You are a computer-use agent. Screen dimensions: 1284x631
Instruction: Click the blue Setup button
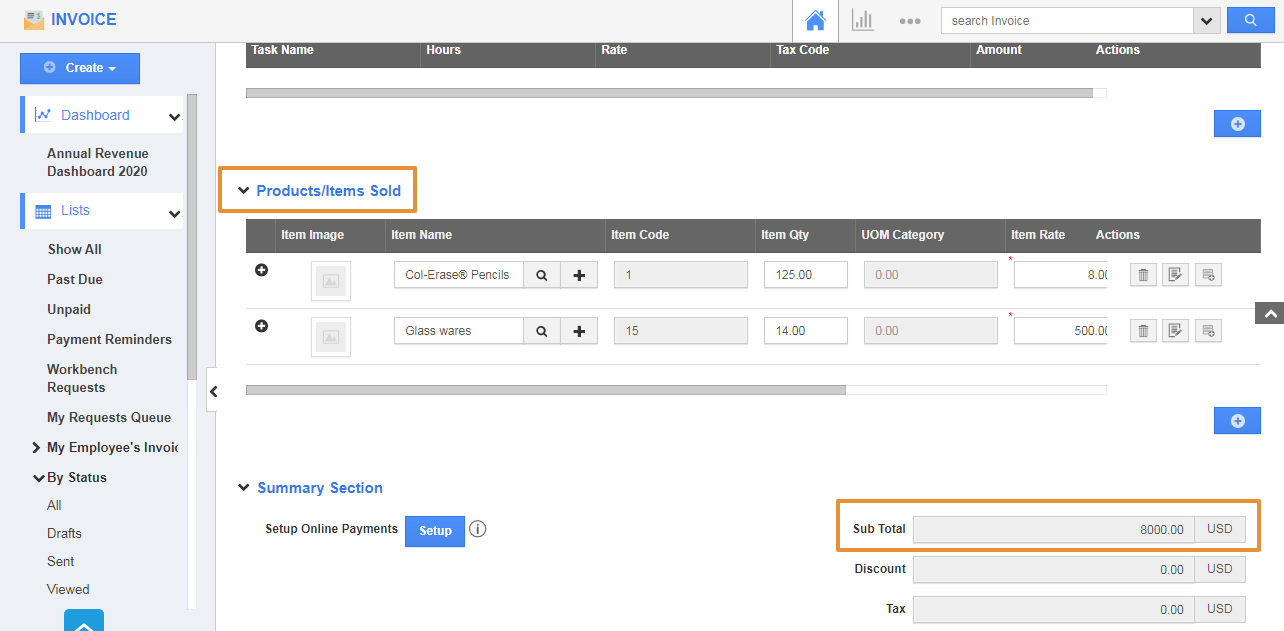(x=435, y=531)
